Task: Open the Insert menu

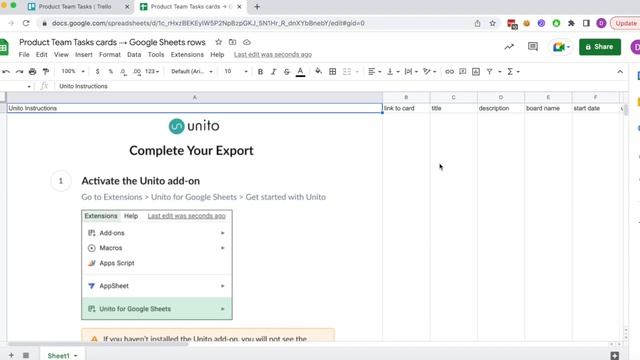Action: coord(84,54)
